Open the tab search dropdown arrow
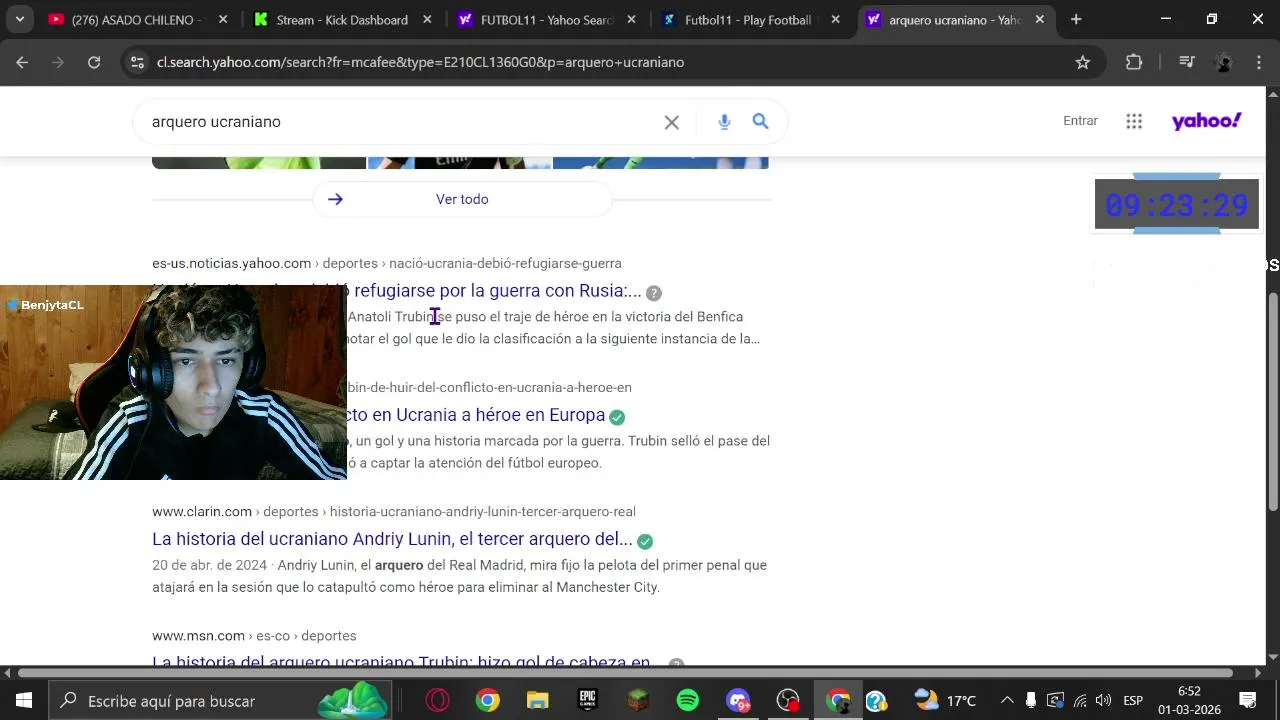Image resolution: width=1280 pixels, height=720 pixels. point(19,19)
